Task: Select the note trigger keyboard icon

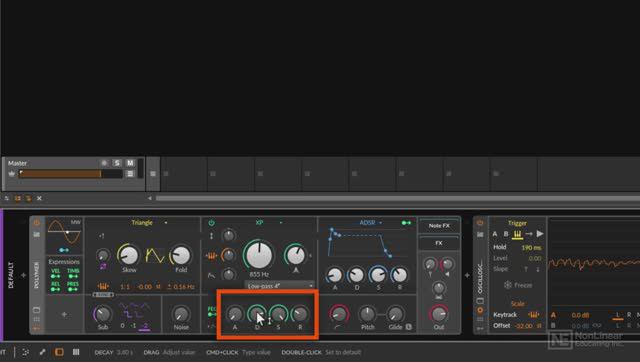Action: [x=517, y=234]
